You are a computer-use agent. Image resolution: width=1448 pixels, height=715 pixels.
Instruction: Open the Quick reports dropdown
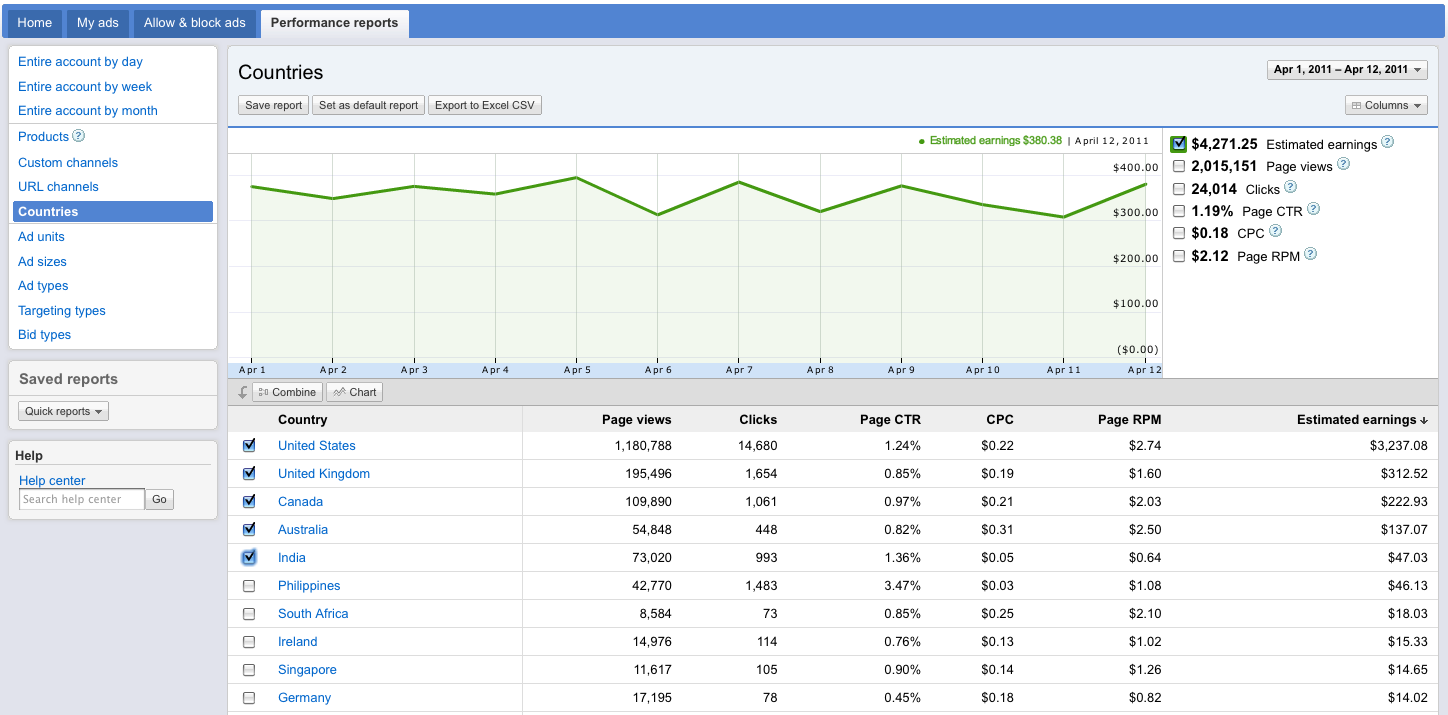coord(64,411)
